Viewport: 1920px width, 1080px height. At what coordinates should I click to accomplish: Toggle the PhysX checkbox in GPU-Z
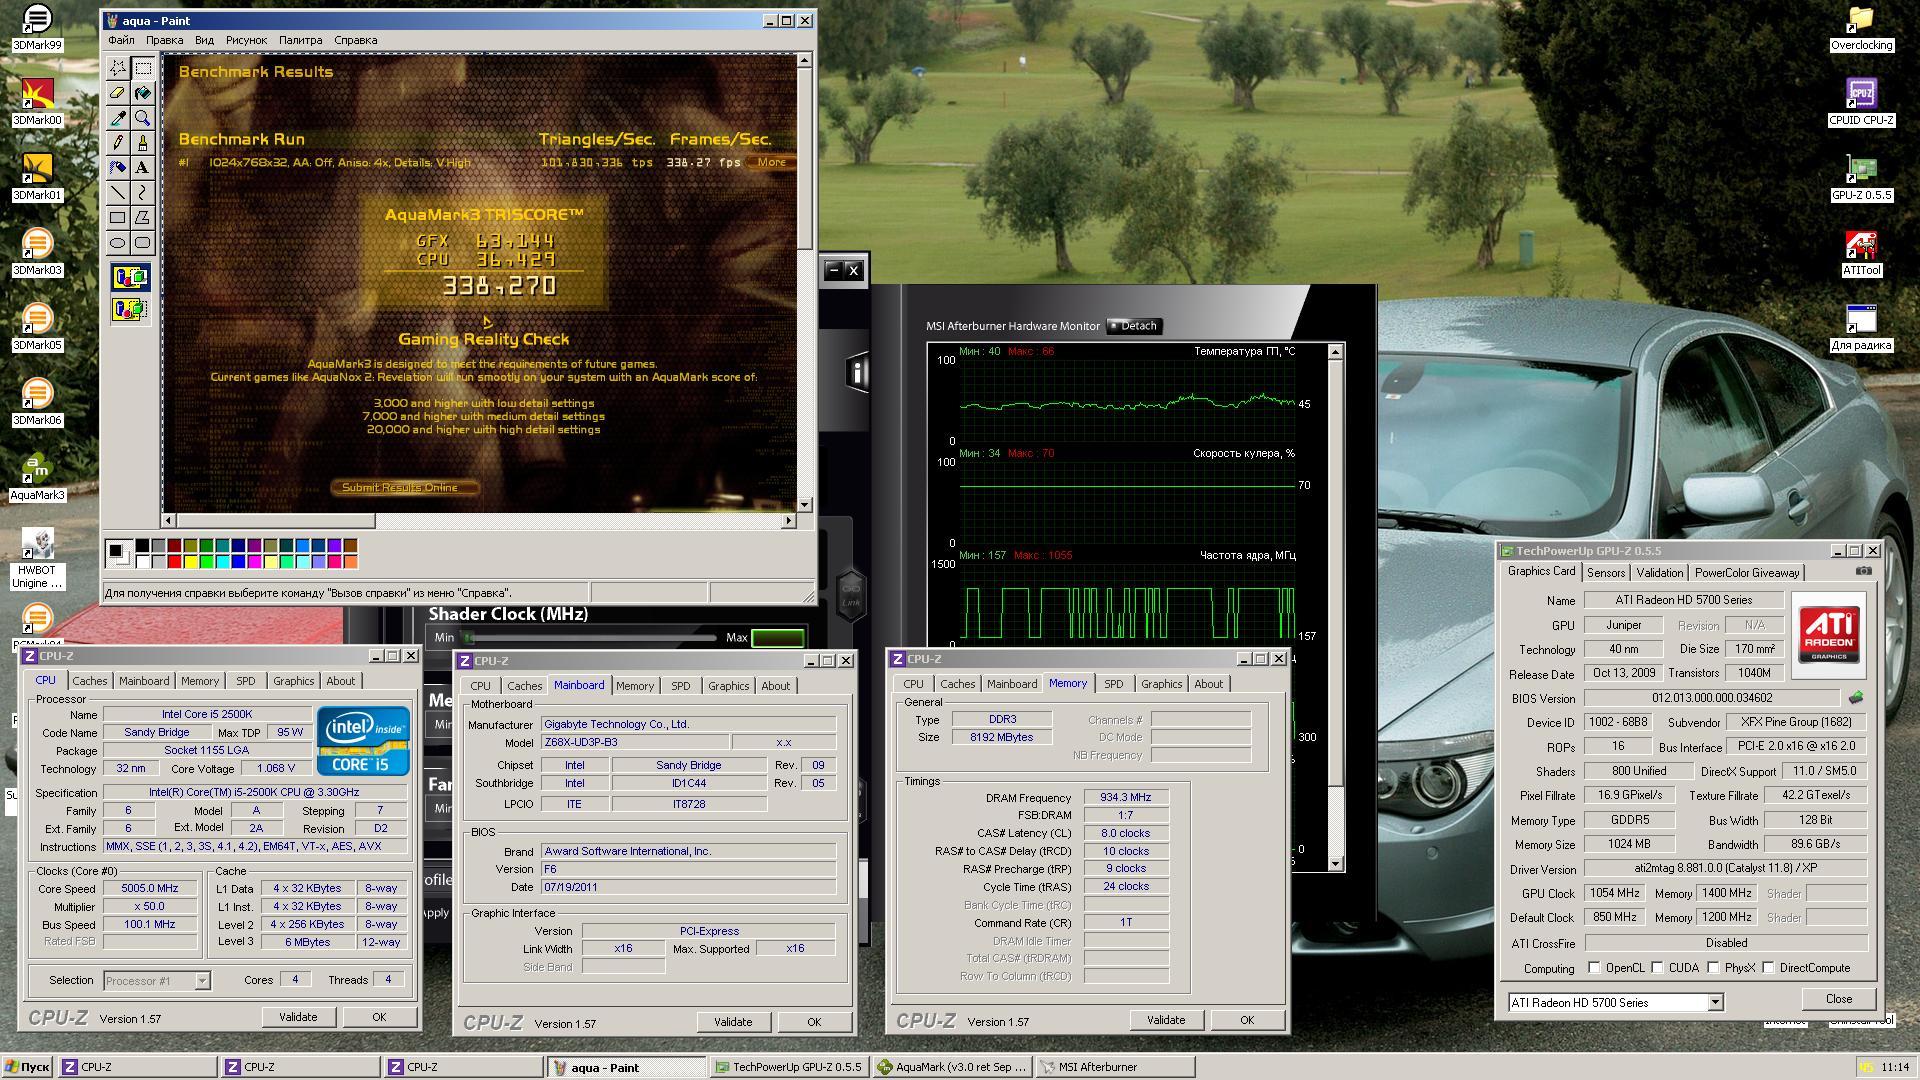(x=1714, y=968)
